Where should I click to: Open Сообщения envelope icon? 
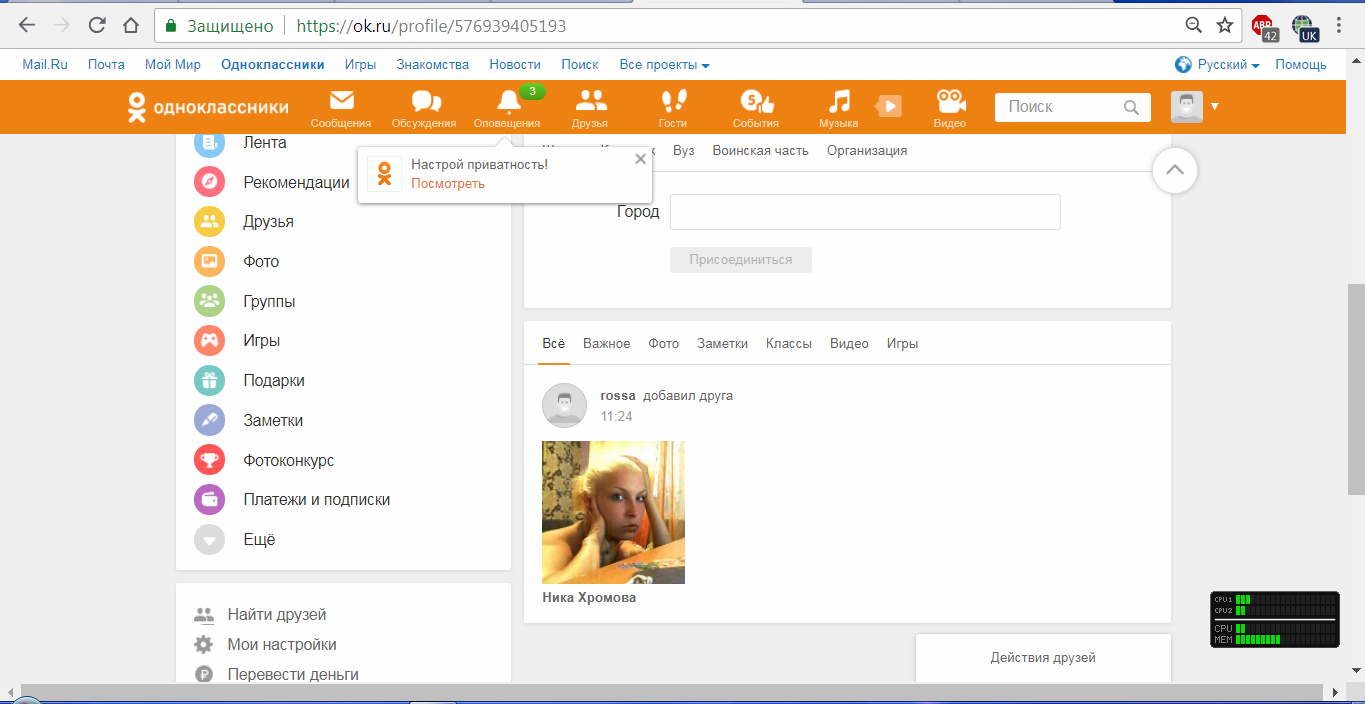[342, 100]
